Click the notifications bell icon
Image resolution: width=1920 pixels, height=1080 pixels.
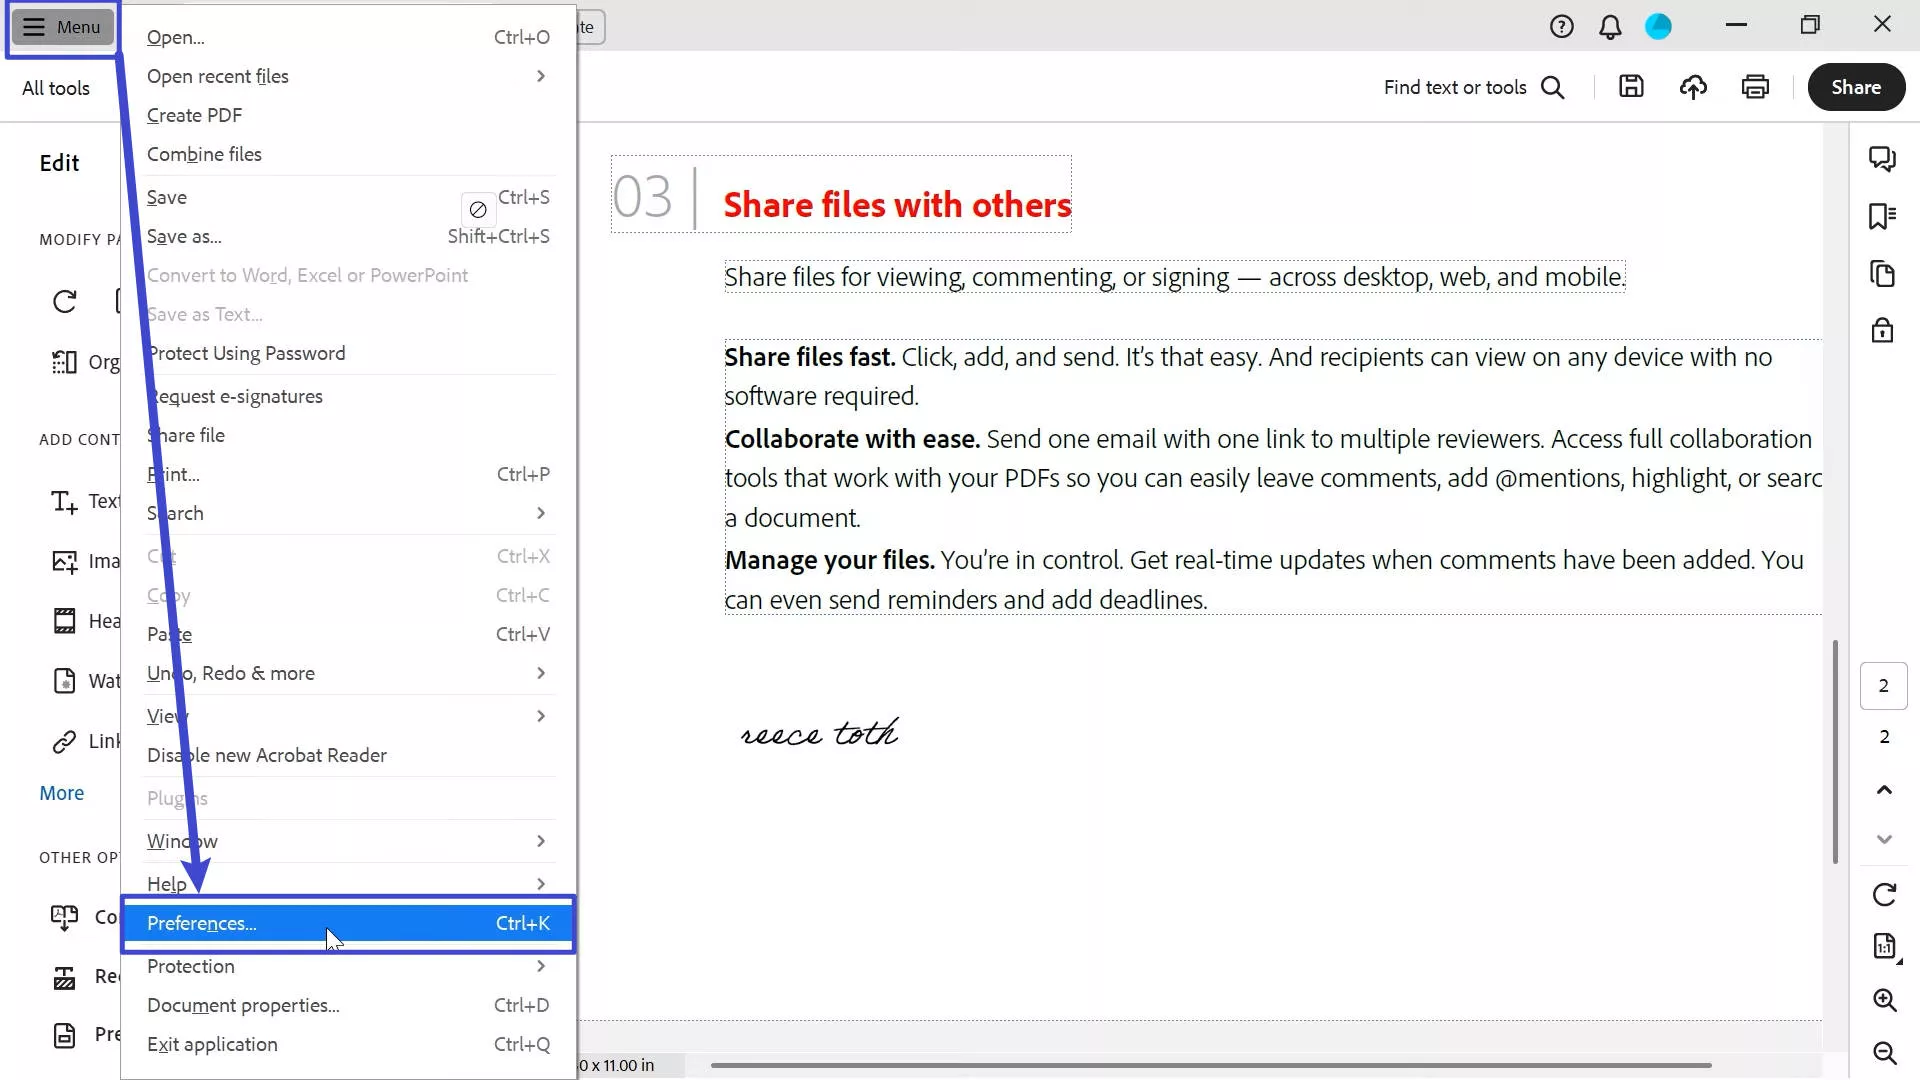pos(1610,27)
